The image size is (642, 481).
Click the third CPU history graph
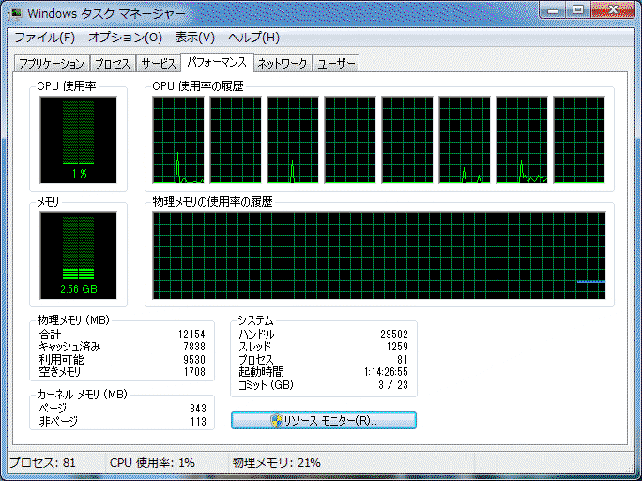coord(293,140)
